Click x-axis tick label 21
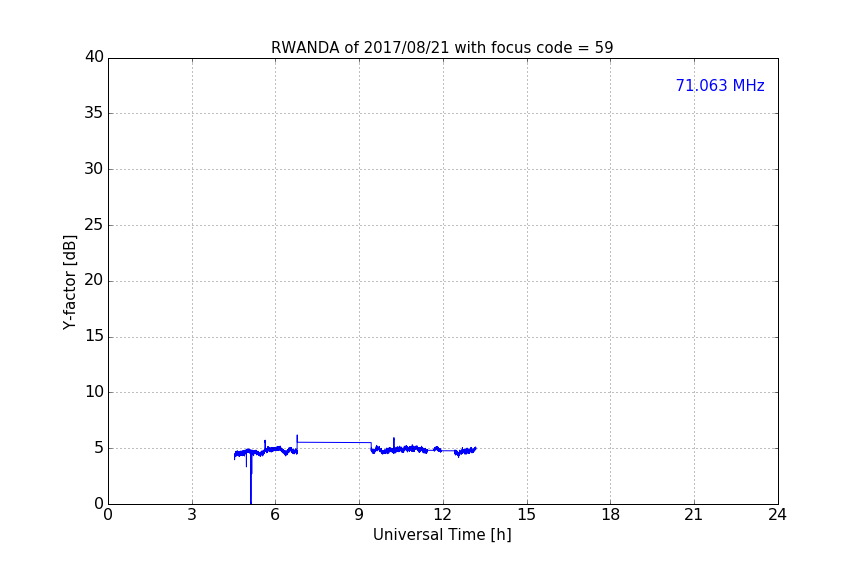The image size is (864, 576). pyautogui.click(x=694, y=515)
